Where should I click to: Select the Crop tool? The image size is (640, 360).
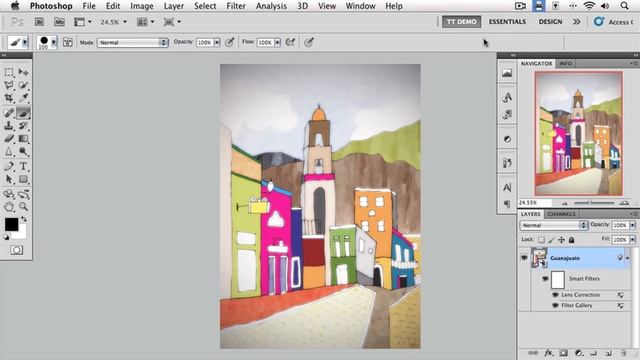click(9, 98)
